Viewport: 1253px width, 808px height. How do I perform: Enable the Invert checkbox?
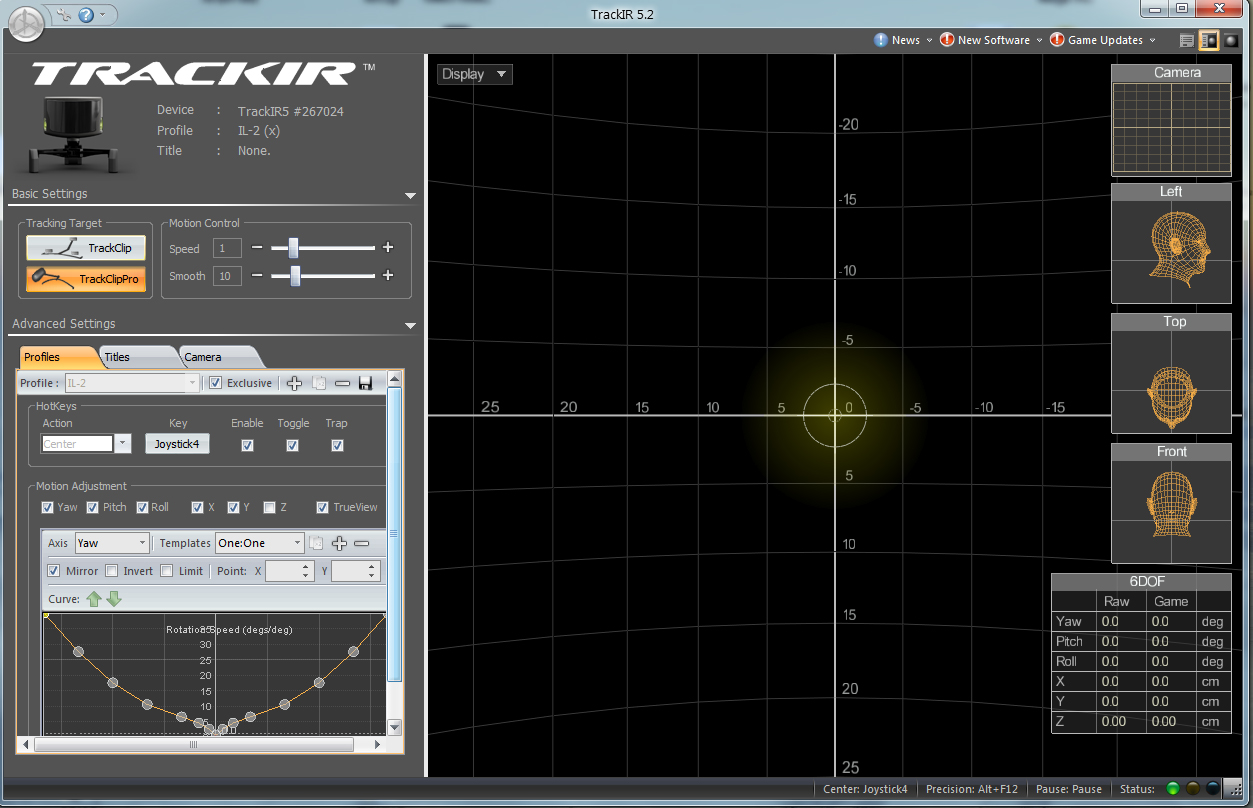pos(112,571)
